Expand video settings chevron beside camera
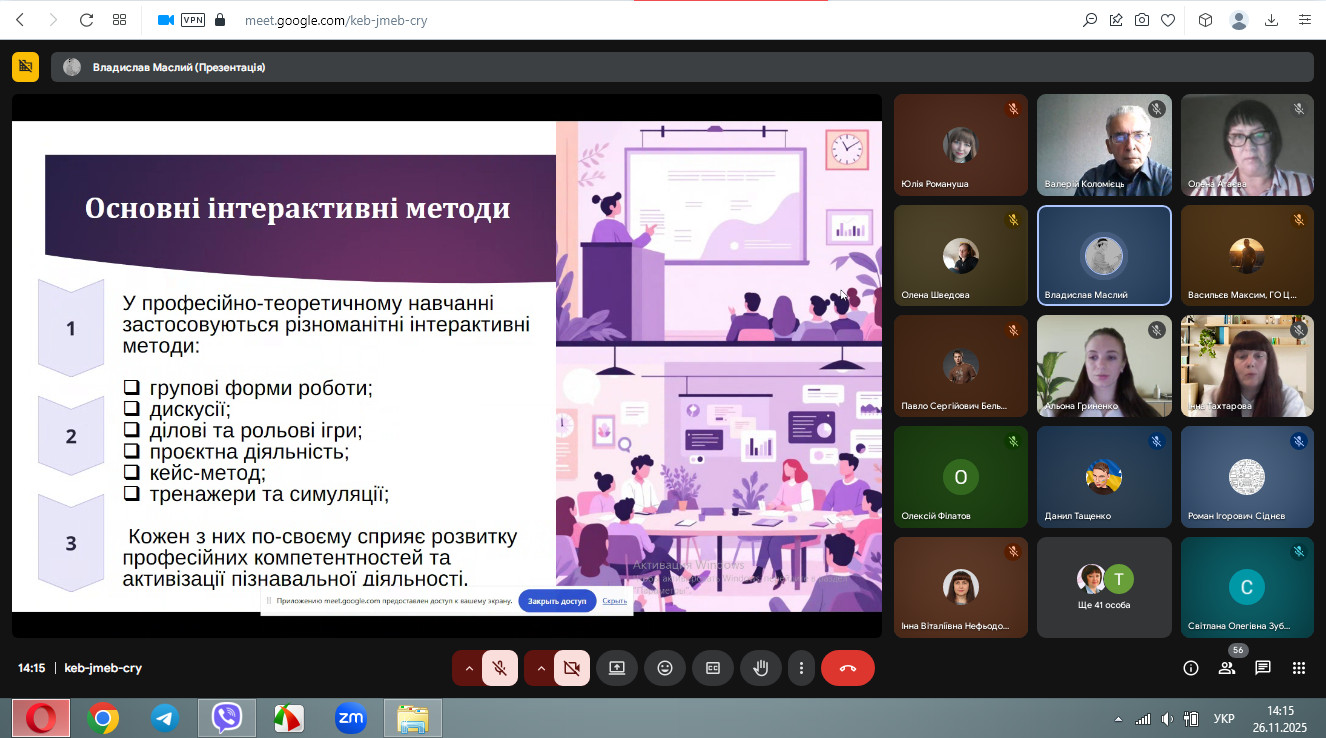1326x738 pixels. (x=539, y=668)
